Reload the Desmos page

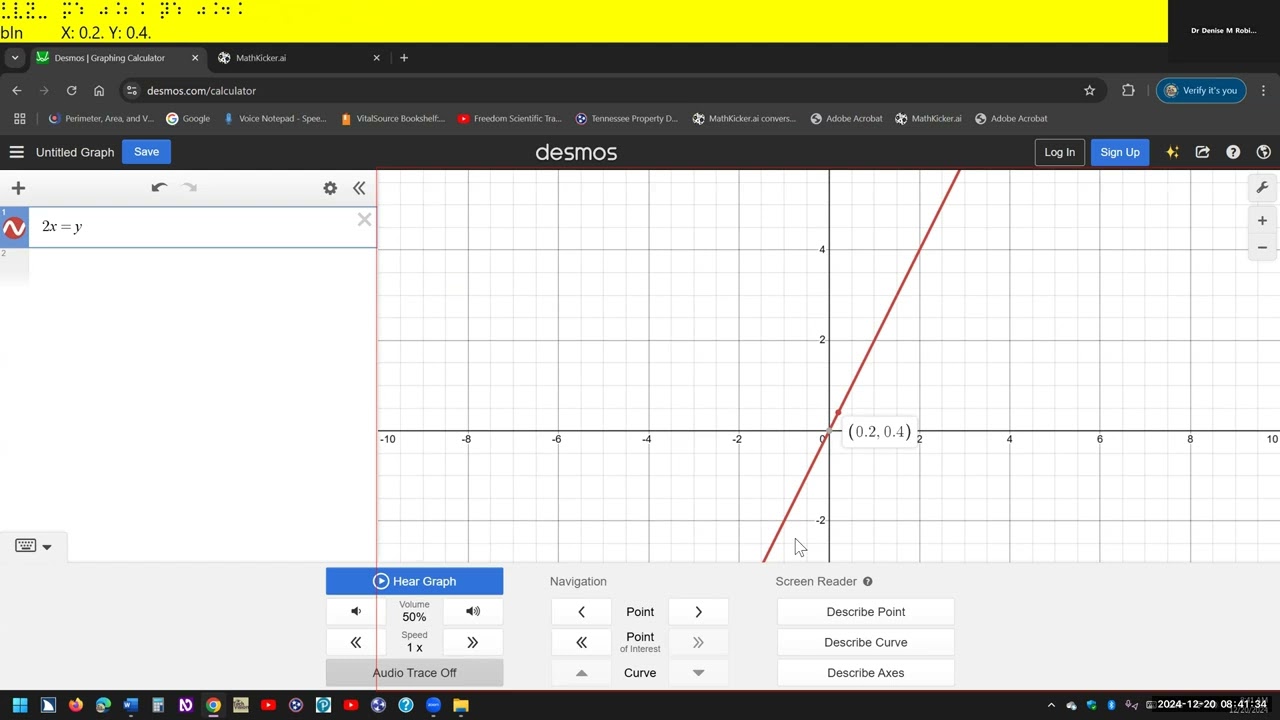tap(71, 90)
